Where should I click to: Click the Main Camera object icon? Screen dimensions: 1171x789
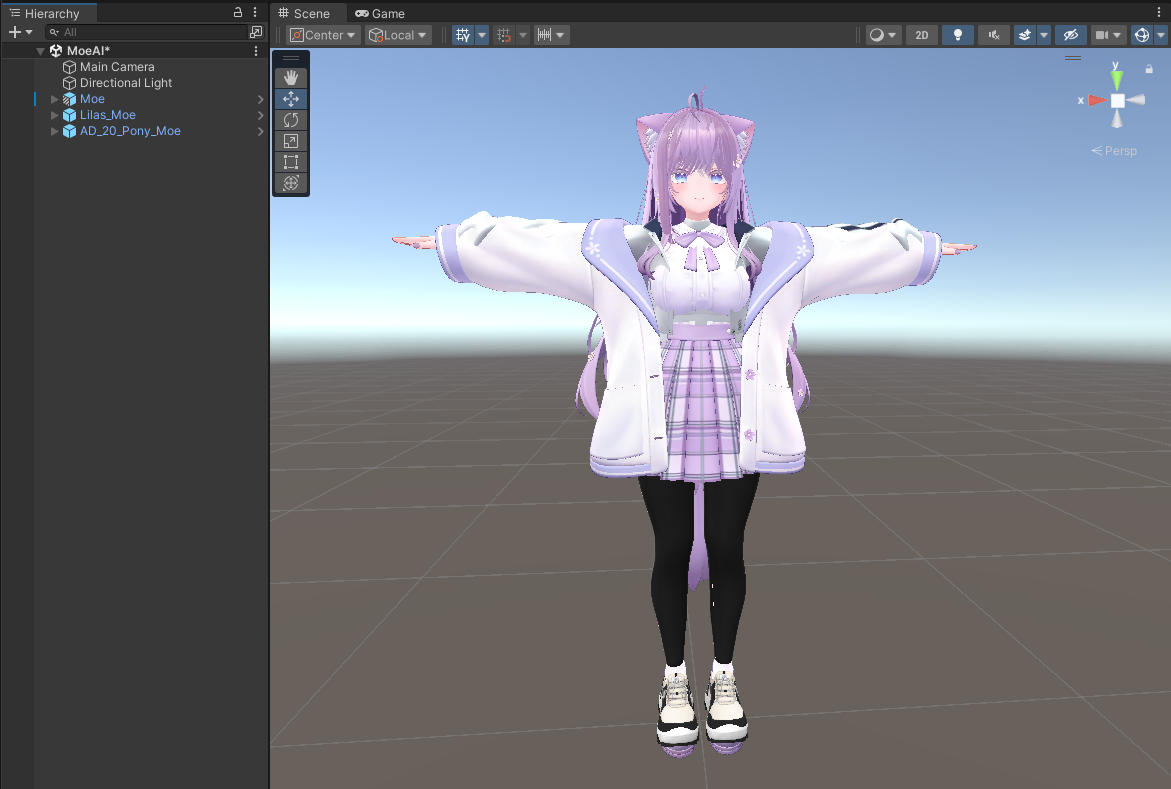69,66
